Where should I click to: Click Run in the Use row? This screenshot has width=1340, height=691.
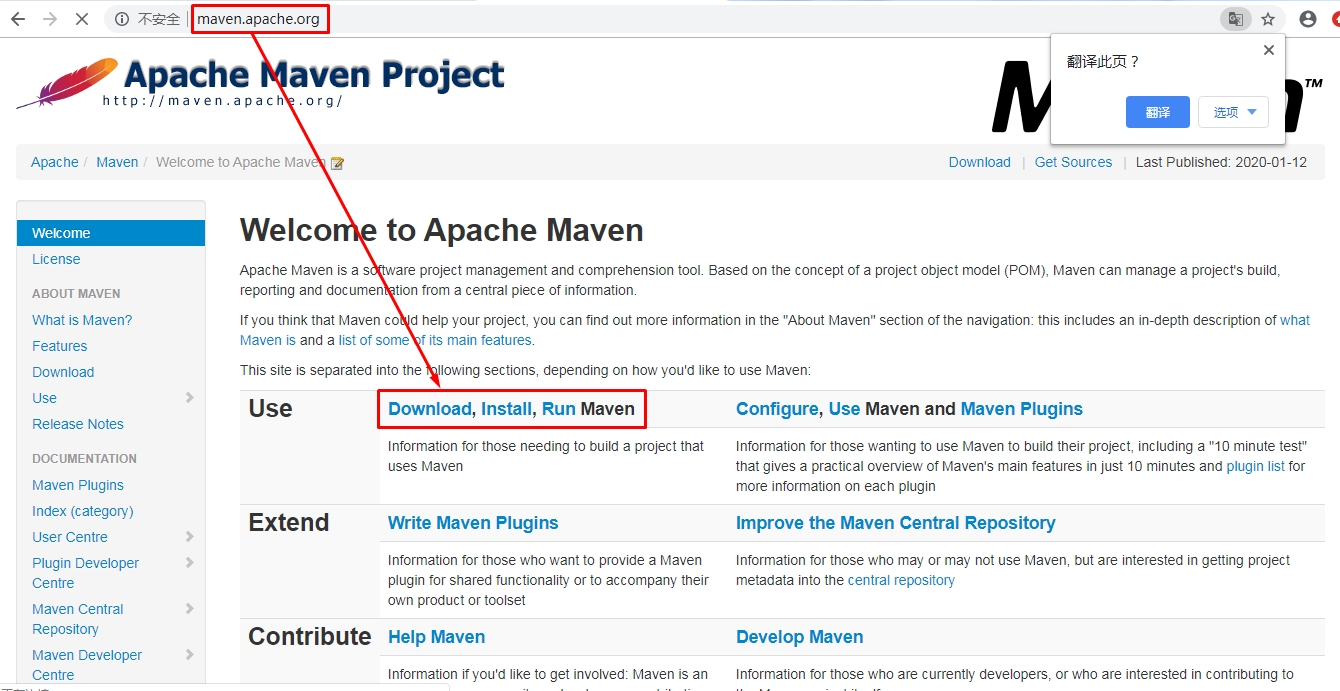coord(559,408)
